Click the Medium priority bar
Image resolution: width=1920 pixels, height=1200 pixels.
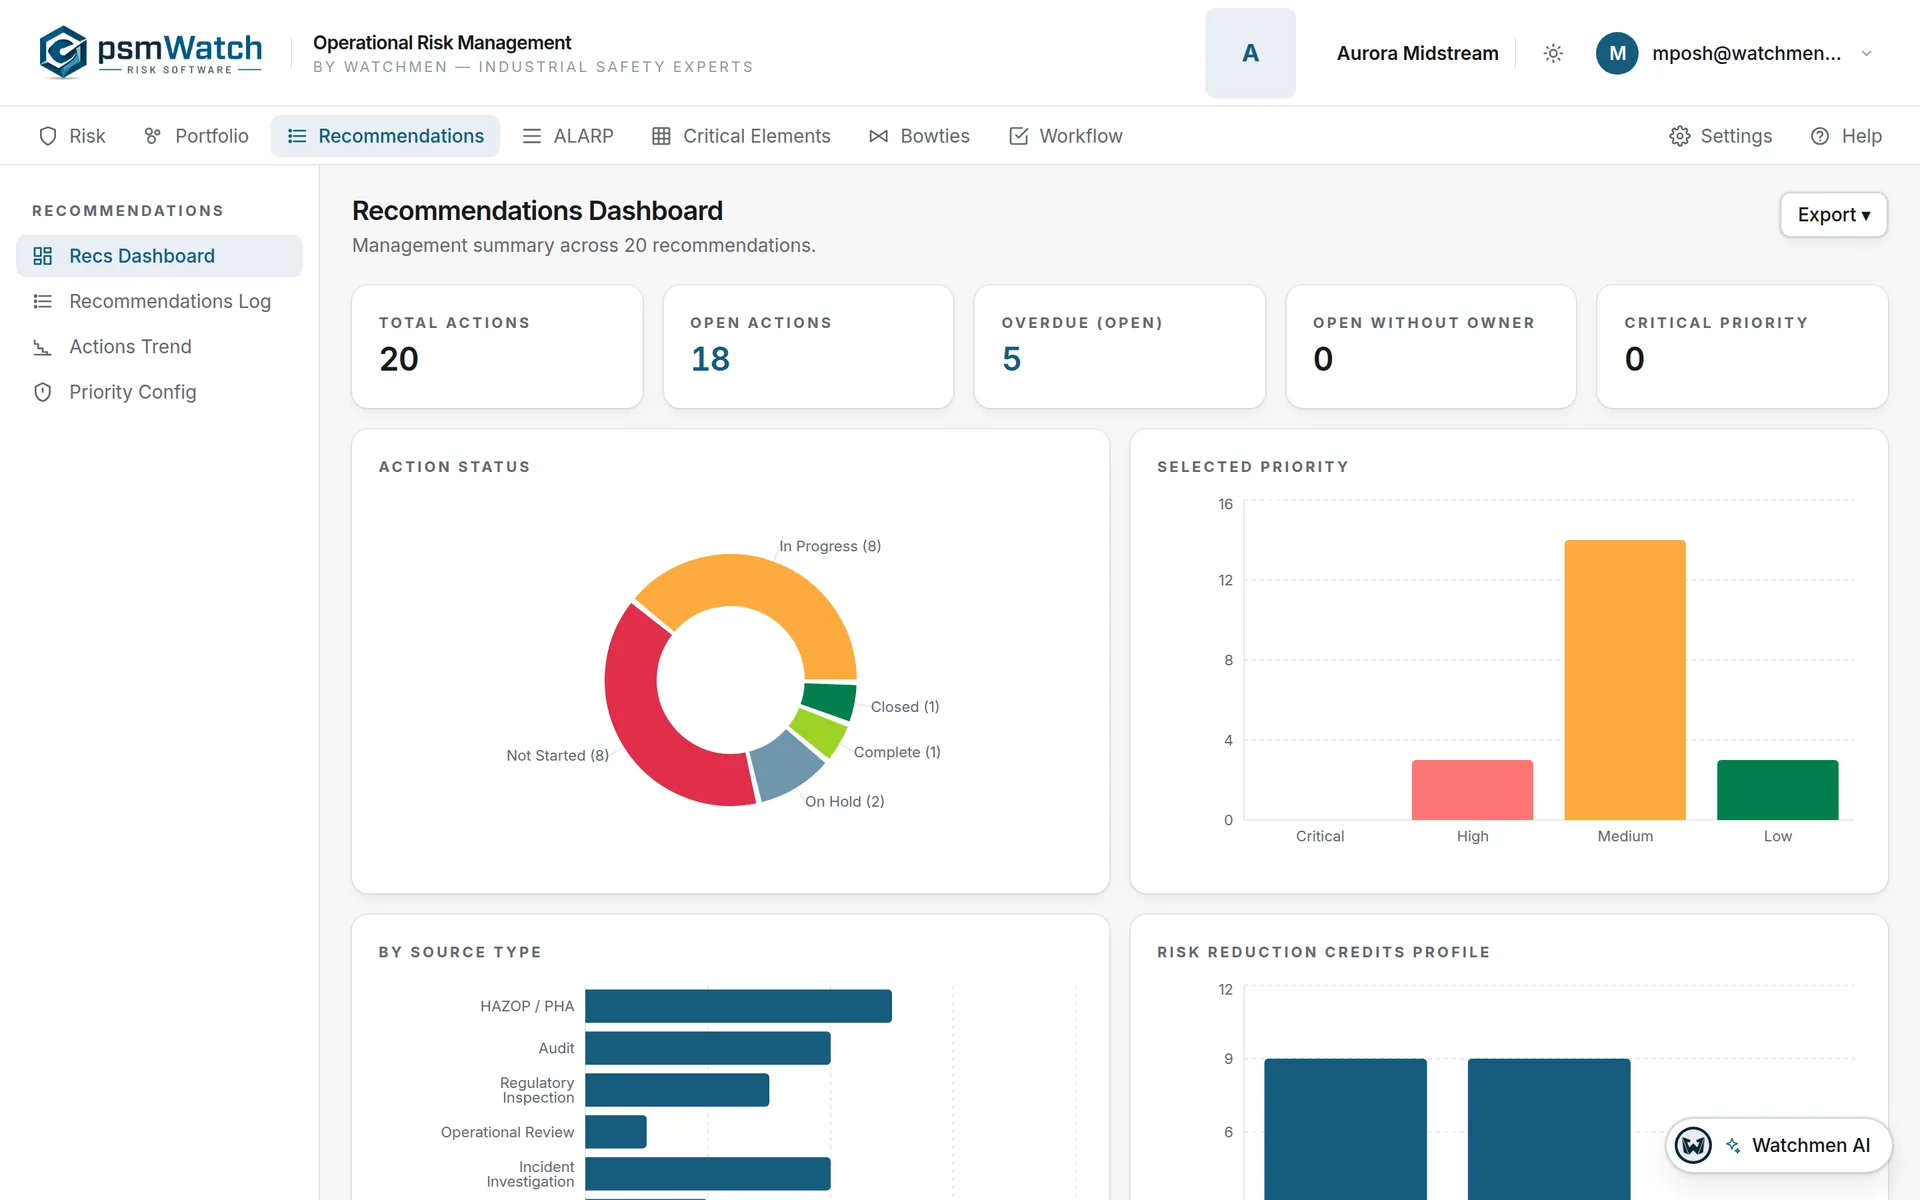tap(1625, 680)
